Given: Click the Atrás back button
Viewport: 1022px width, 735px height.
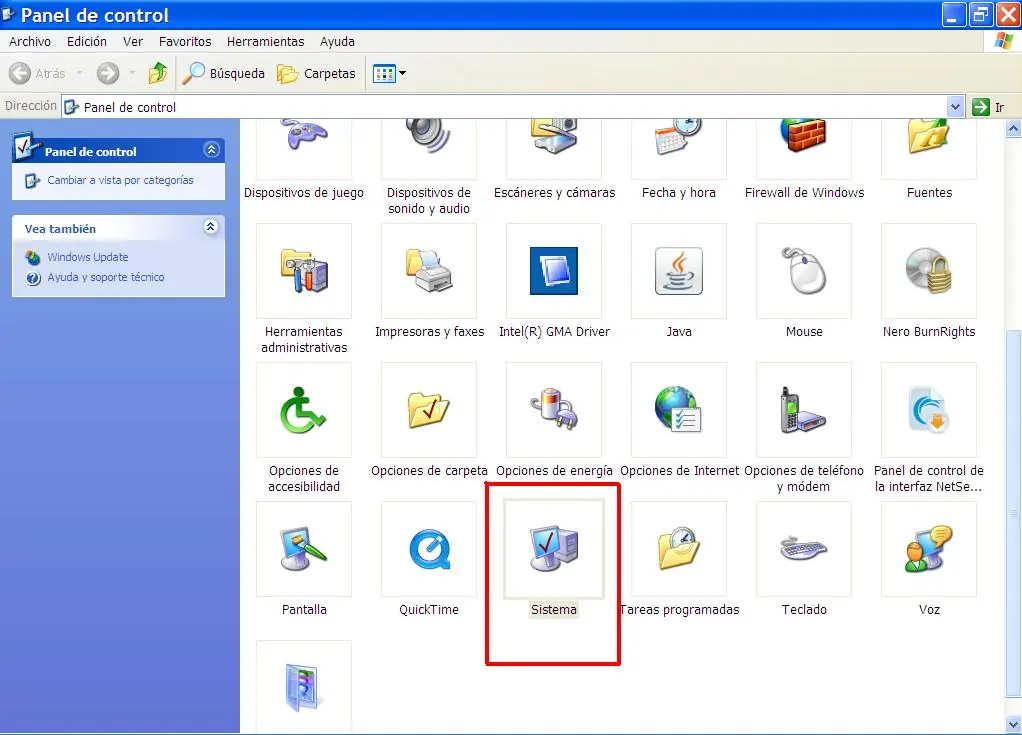Looking at the screenshot, I should point(38,73).
